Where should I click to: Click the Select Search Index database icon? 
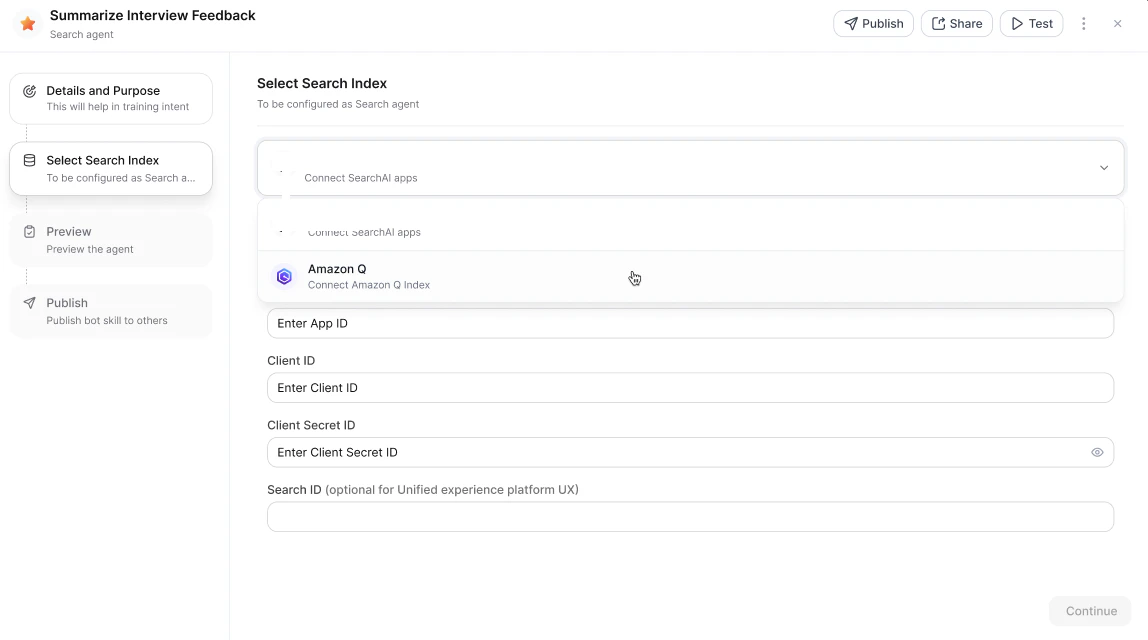point(28,160)
